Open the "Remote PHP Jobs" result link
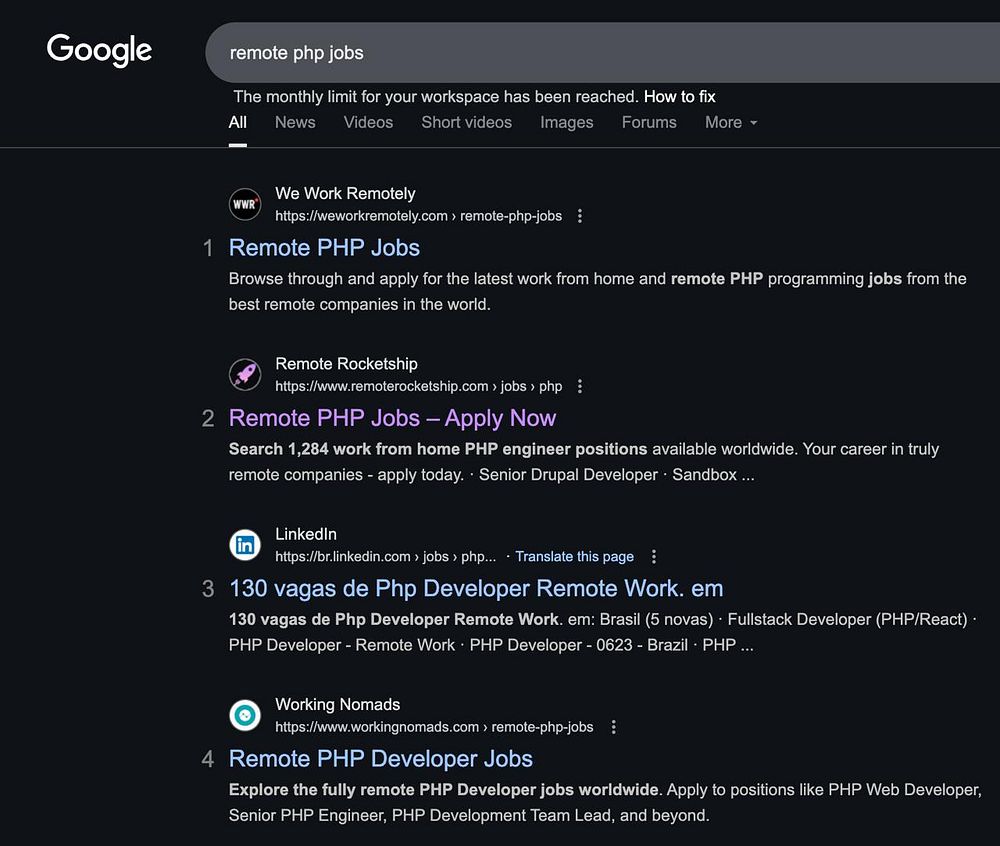1000x846 pixels. click(324, 247)
